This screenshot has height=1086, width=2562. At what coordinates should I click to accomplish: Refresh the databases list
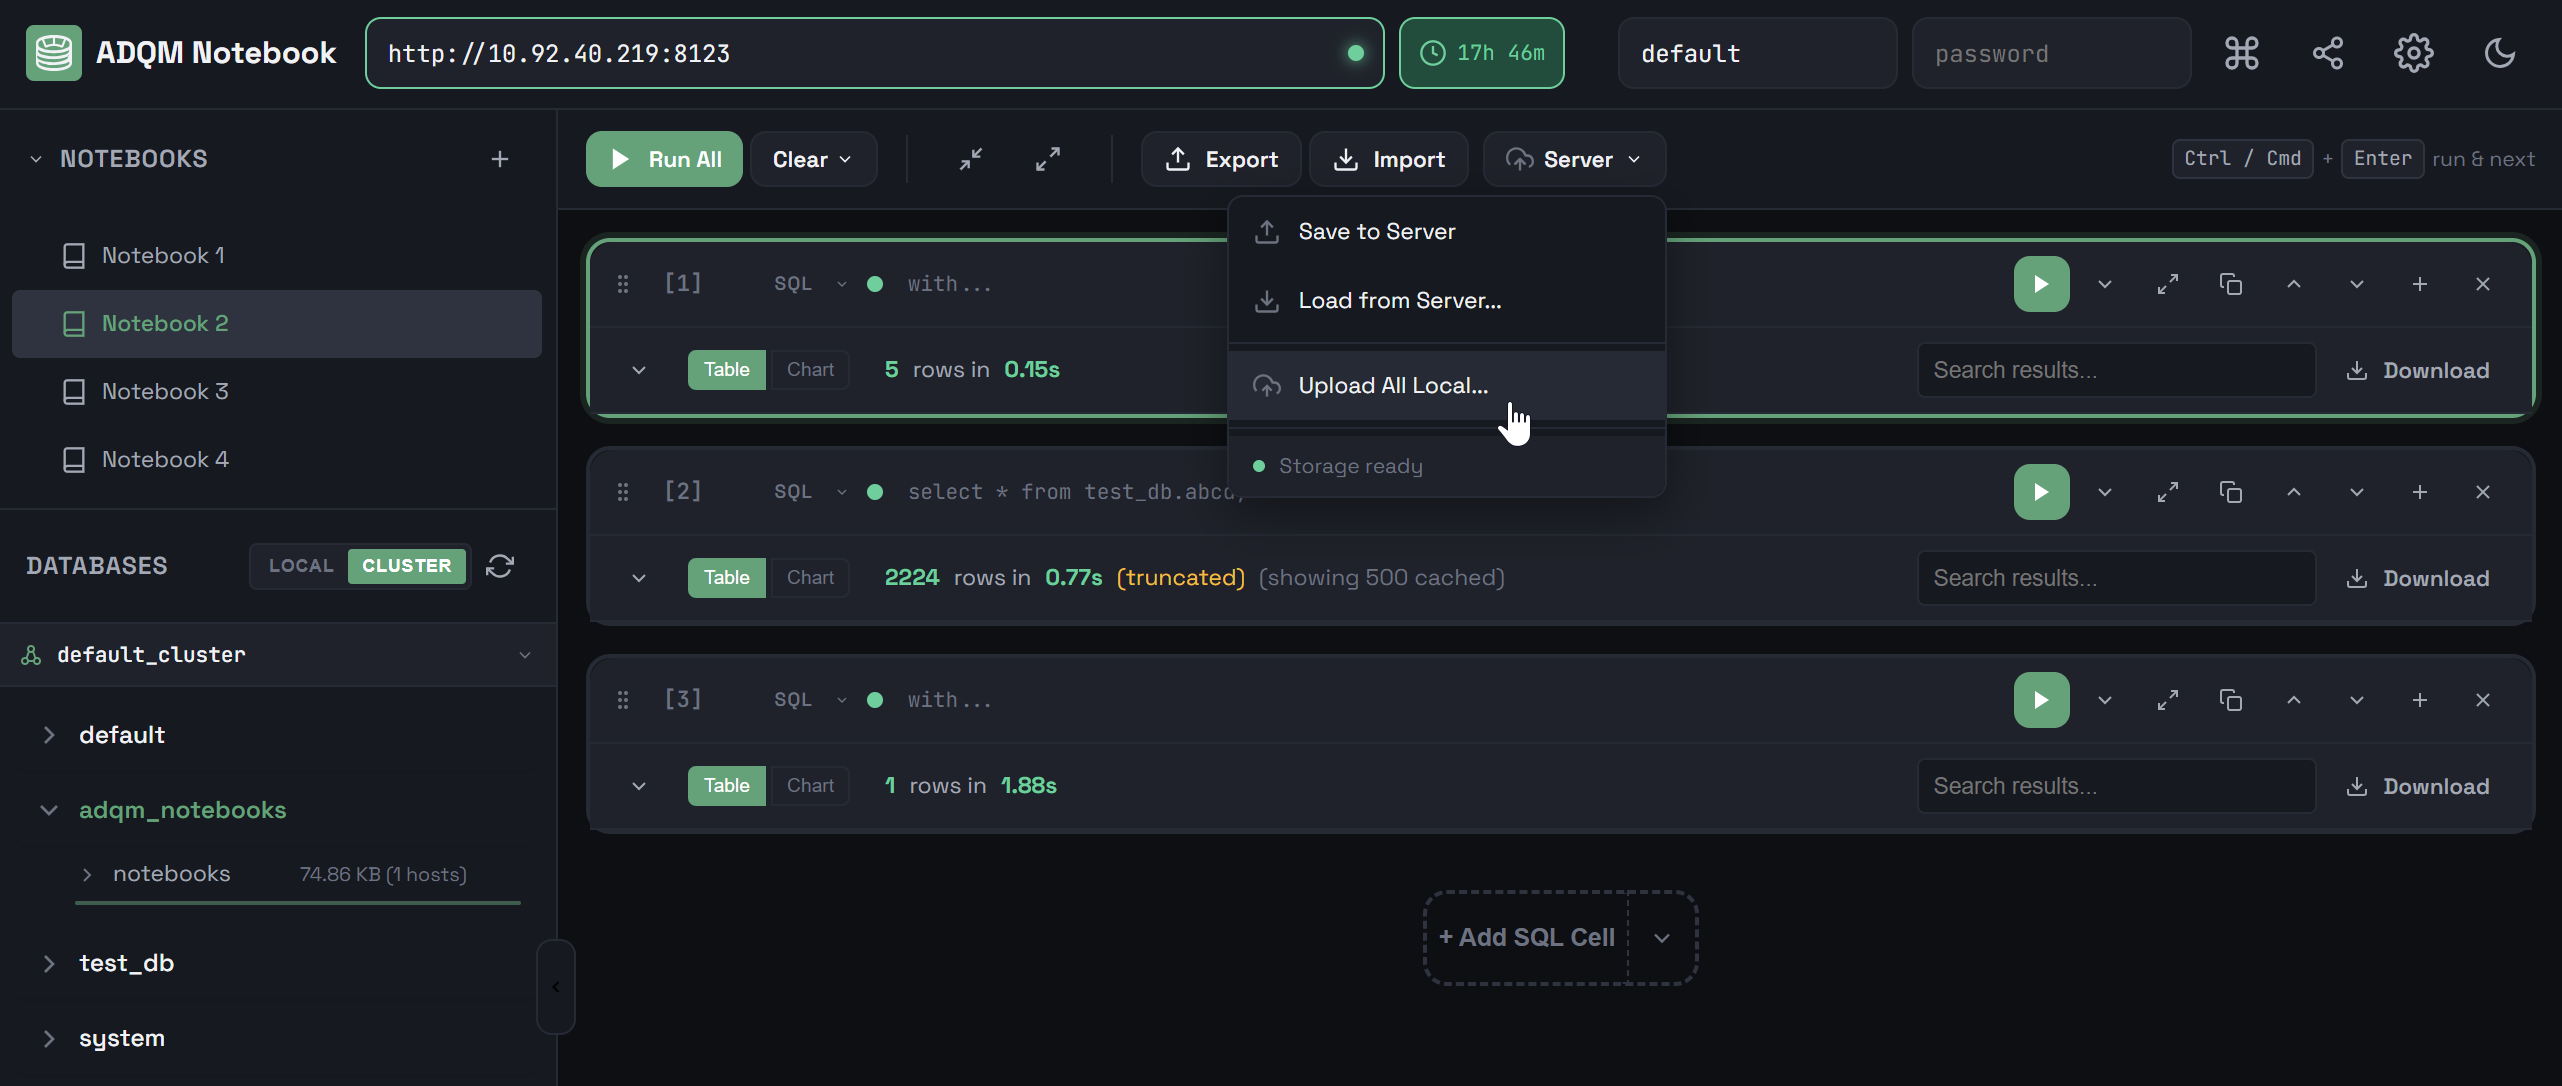[500, 566]
